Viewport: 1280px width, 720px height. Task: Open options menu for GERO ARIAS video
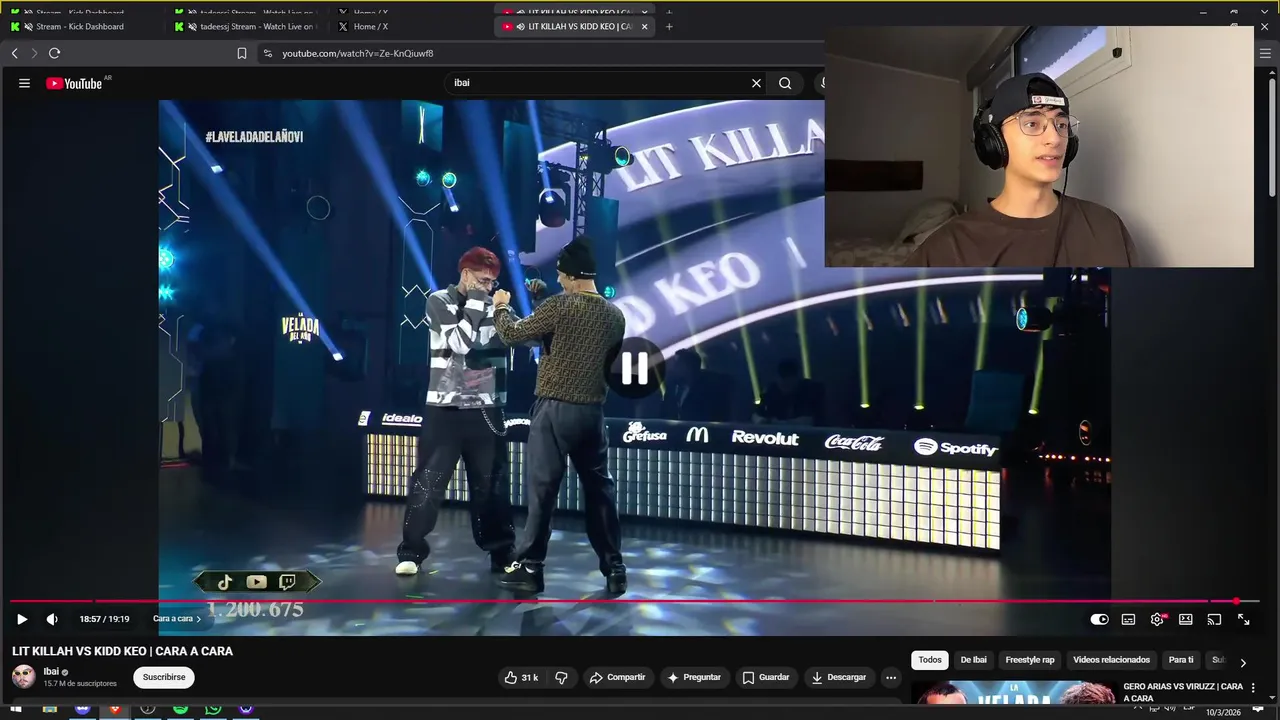pos(1253,688)
